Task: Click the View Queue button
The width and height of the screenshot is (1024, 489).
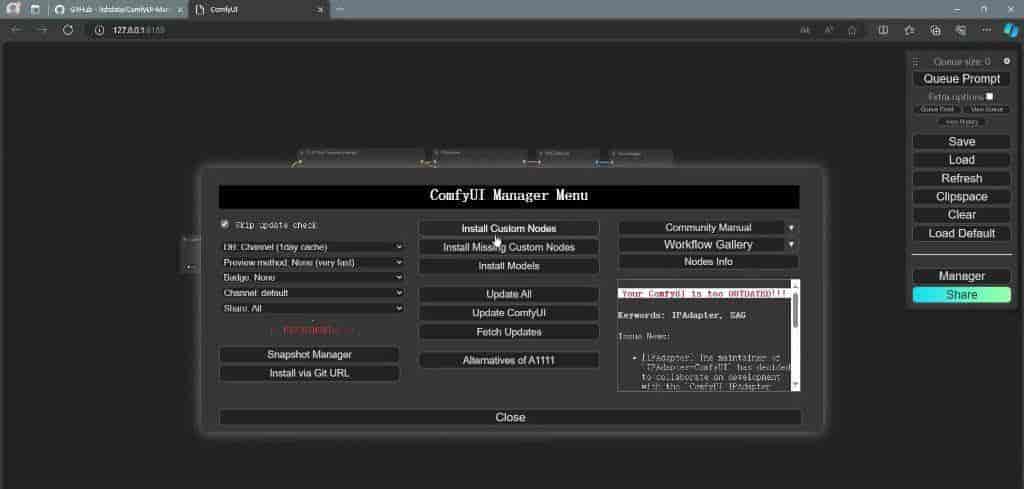Action: [x=986, y=110]
